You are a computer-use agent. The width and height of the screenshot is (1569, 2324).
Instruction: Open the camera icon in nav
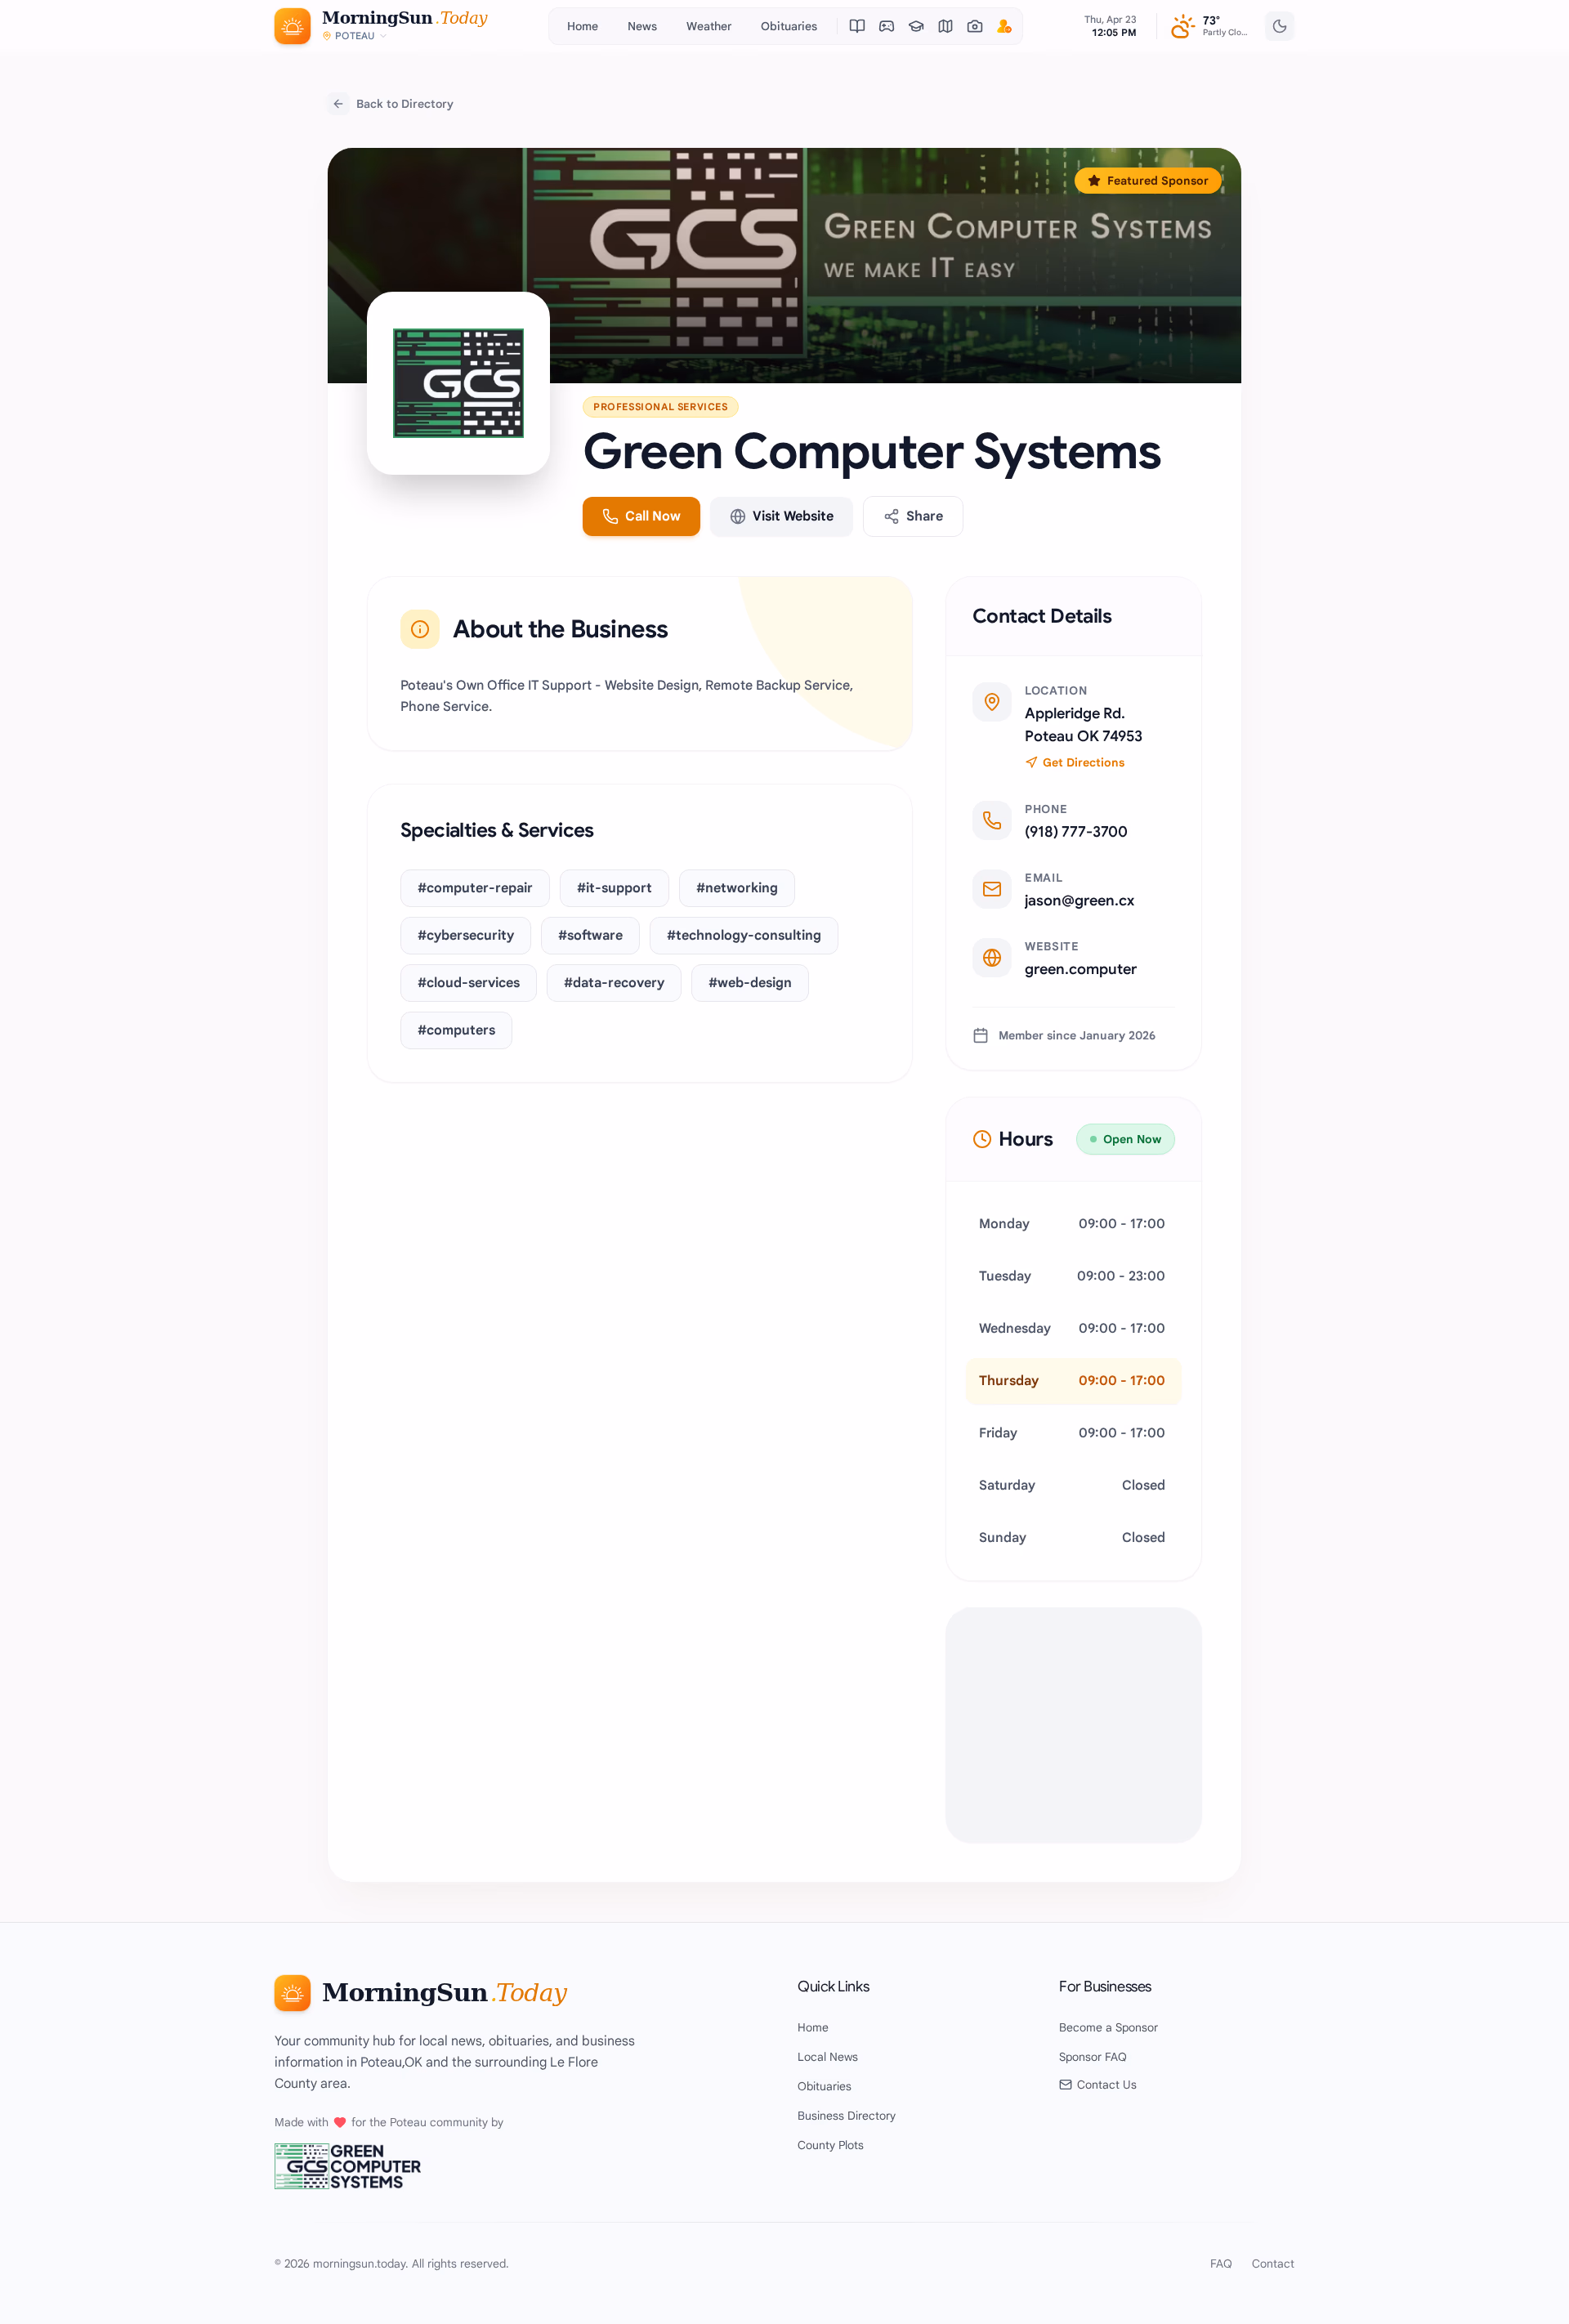975,26
